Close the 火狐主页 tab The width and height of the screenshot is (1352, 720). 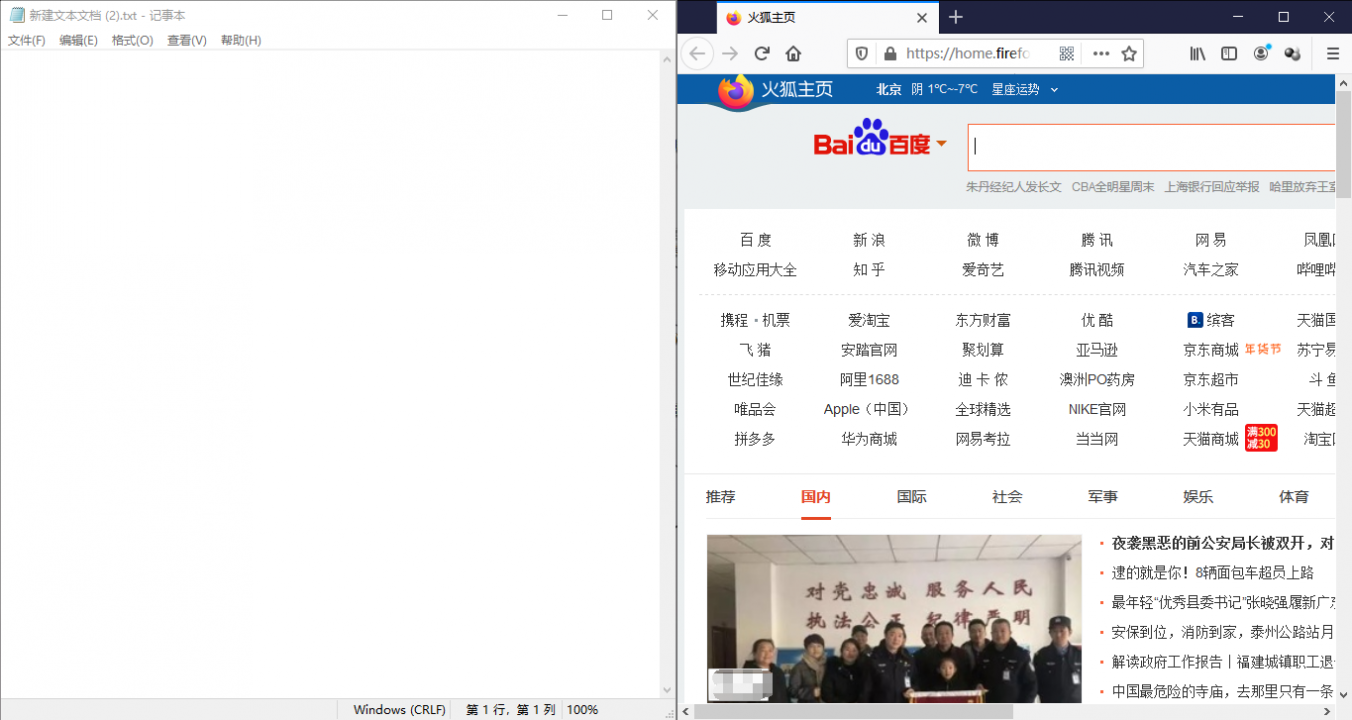pos(923,18)
